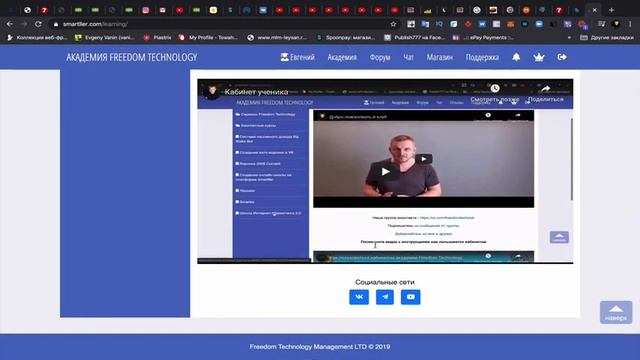Expand the bookmarks bar overflow chevron
The image size is (640, 360).
[x=569, y=38]
